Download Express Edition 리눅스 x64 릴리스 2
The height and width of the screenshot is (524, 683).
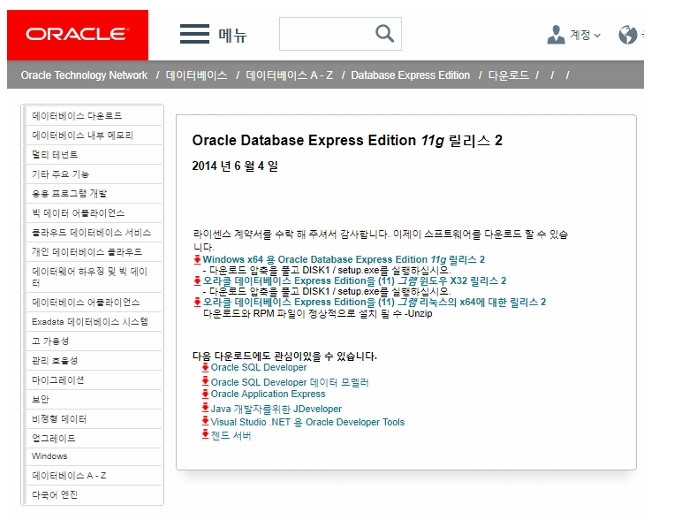[x=374, y=302]
